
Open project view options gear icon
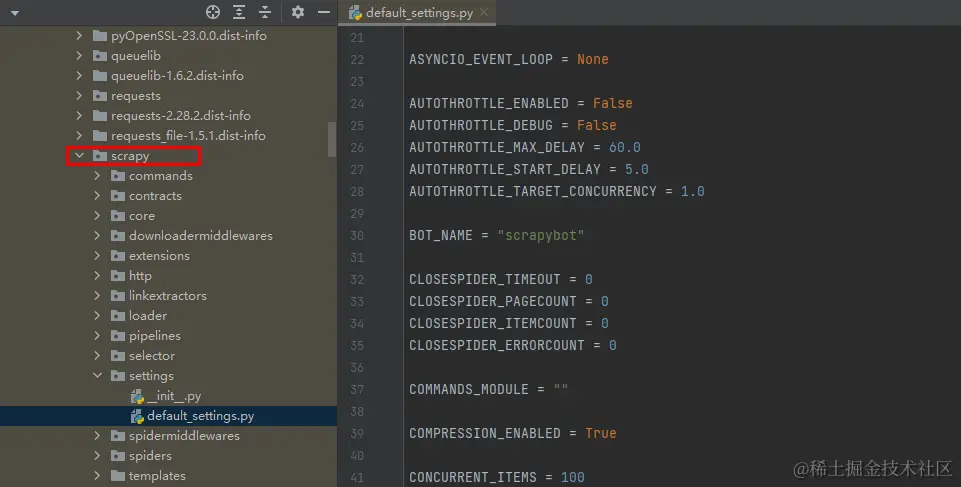coord(298,12)
